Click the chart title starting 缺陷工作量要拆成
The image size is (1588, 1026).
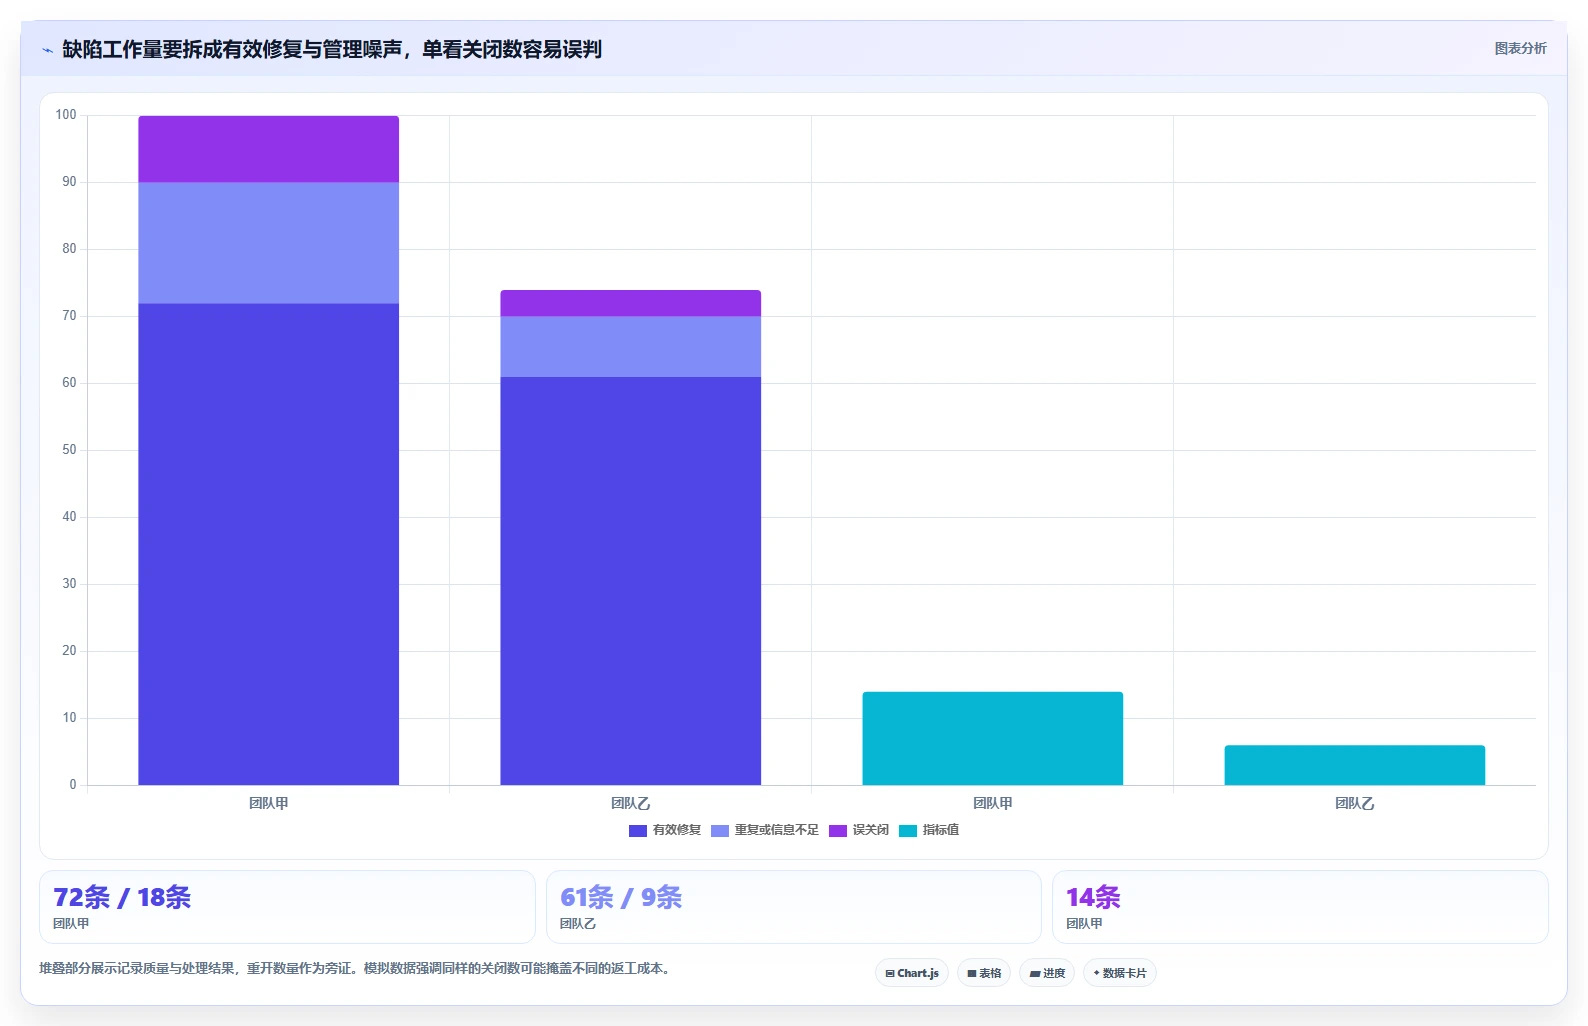click(x=332, y=50)
